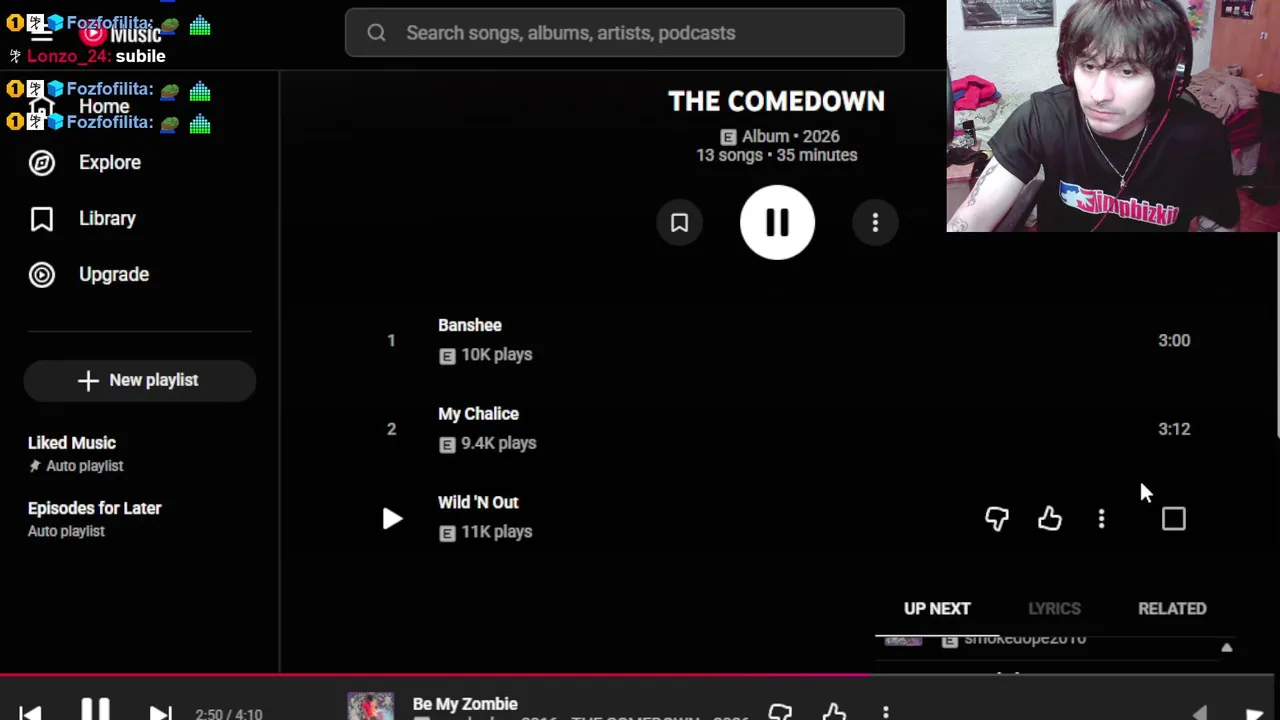This screenshot has width=1280, height=720.
Task: Like the Wild 'N Out track
Action: (1049, 518)
